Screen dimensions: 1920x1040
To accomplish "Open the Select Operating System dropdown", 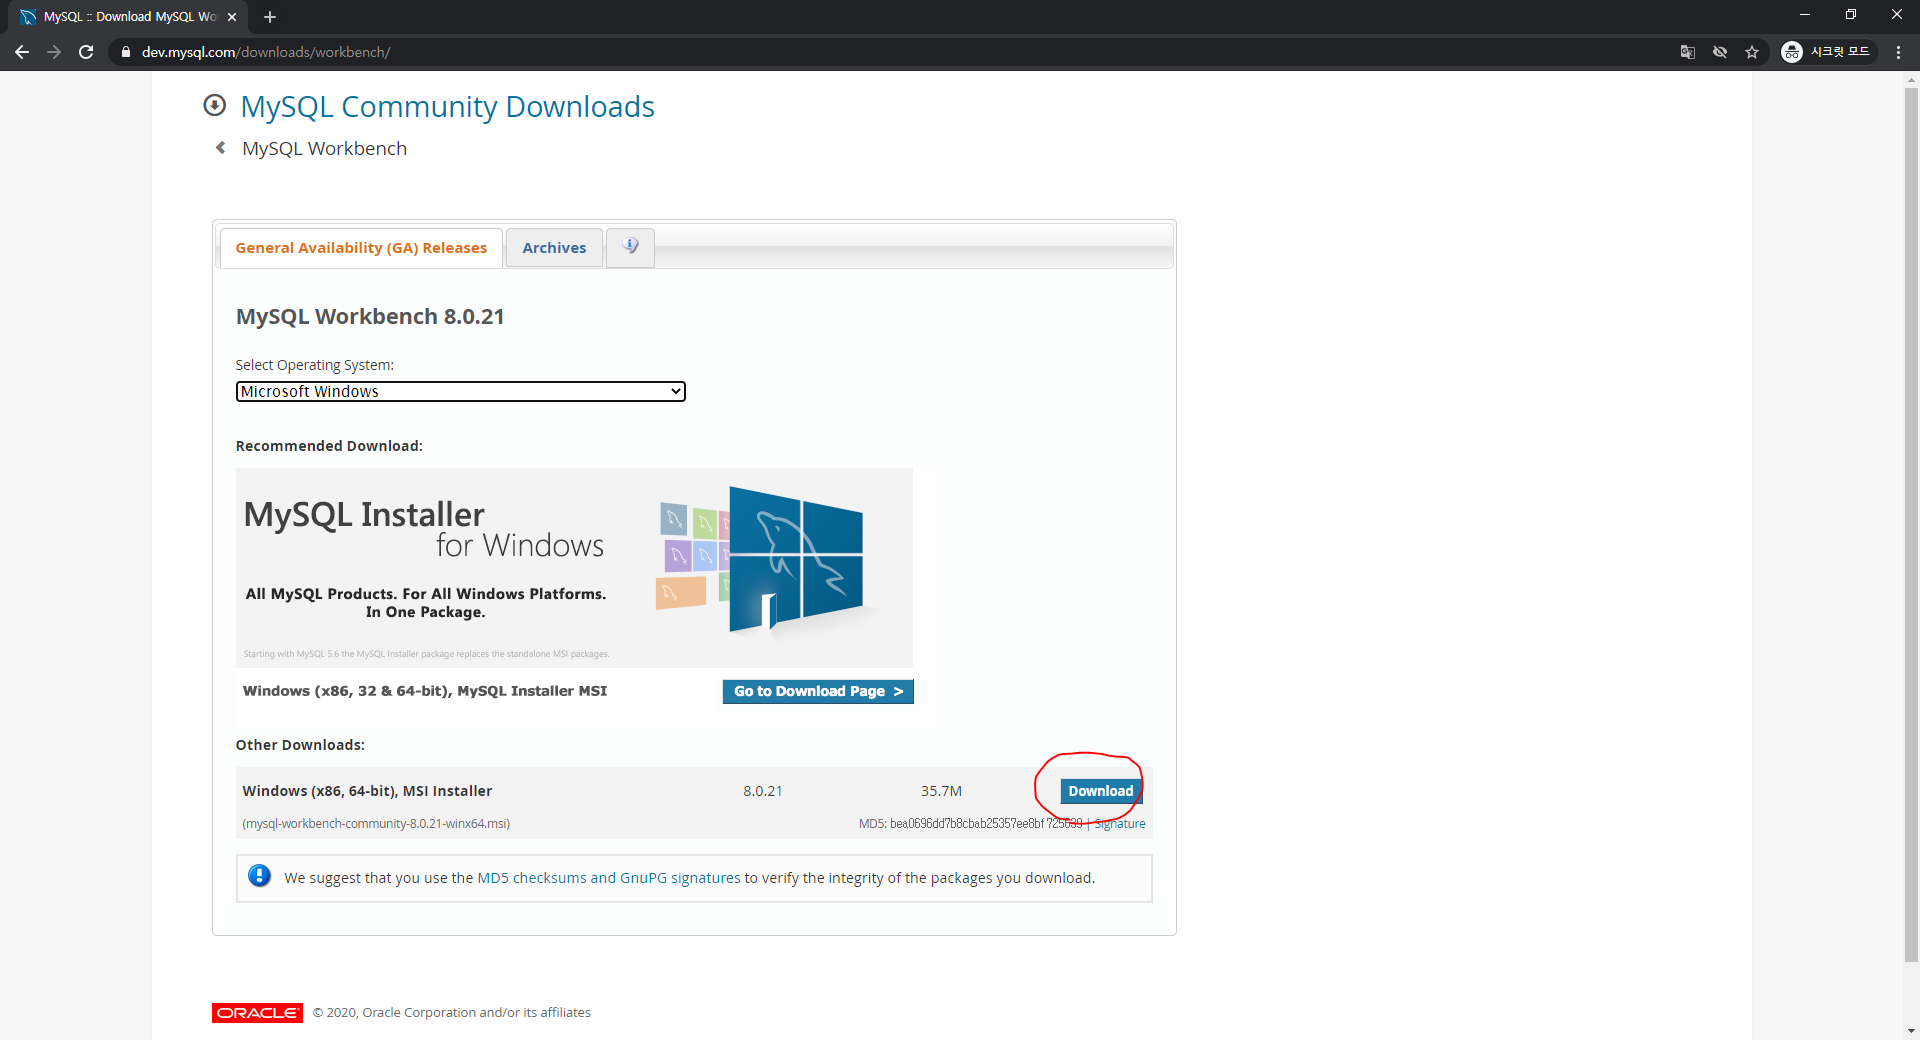I will pos(460,391).
